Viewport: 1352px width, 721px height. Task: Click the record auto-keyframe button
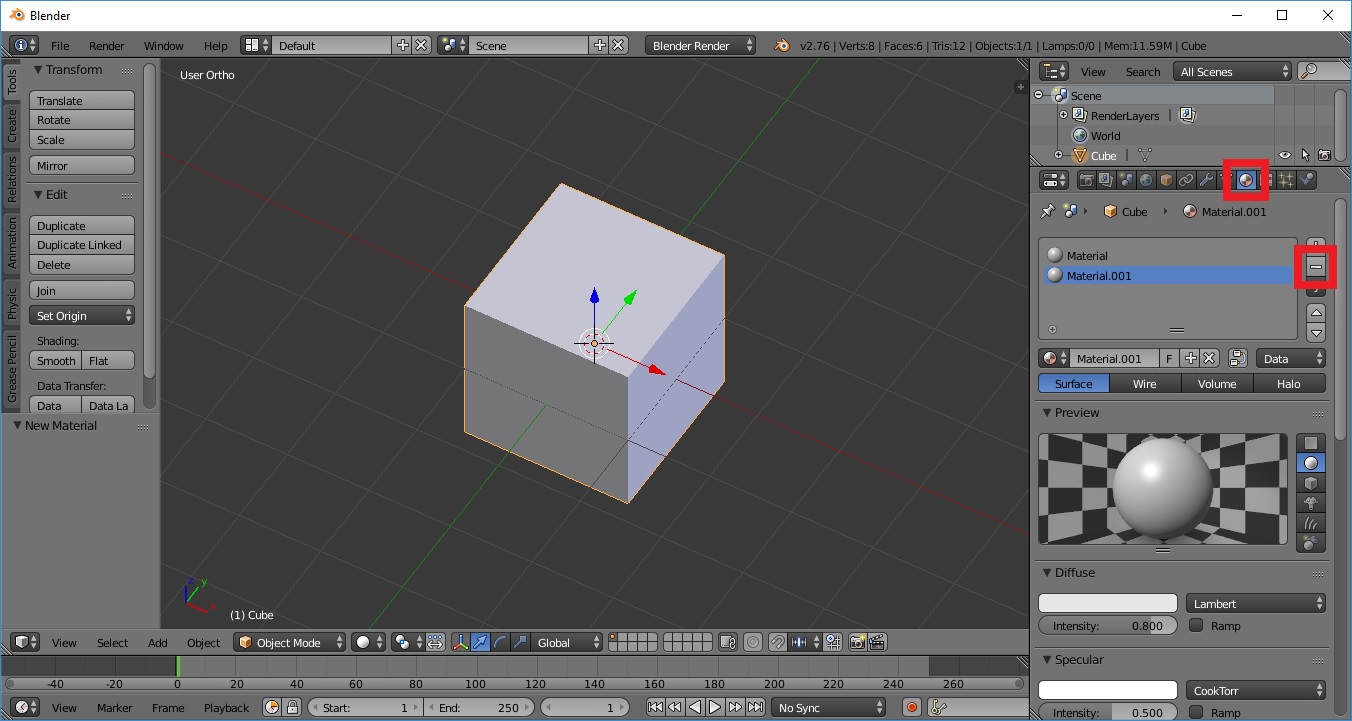coord(911,707)
